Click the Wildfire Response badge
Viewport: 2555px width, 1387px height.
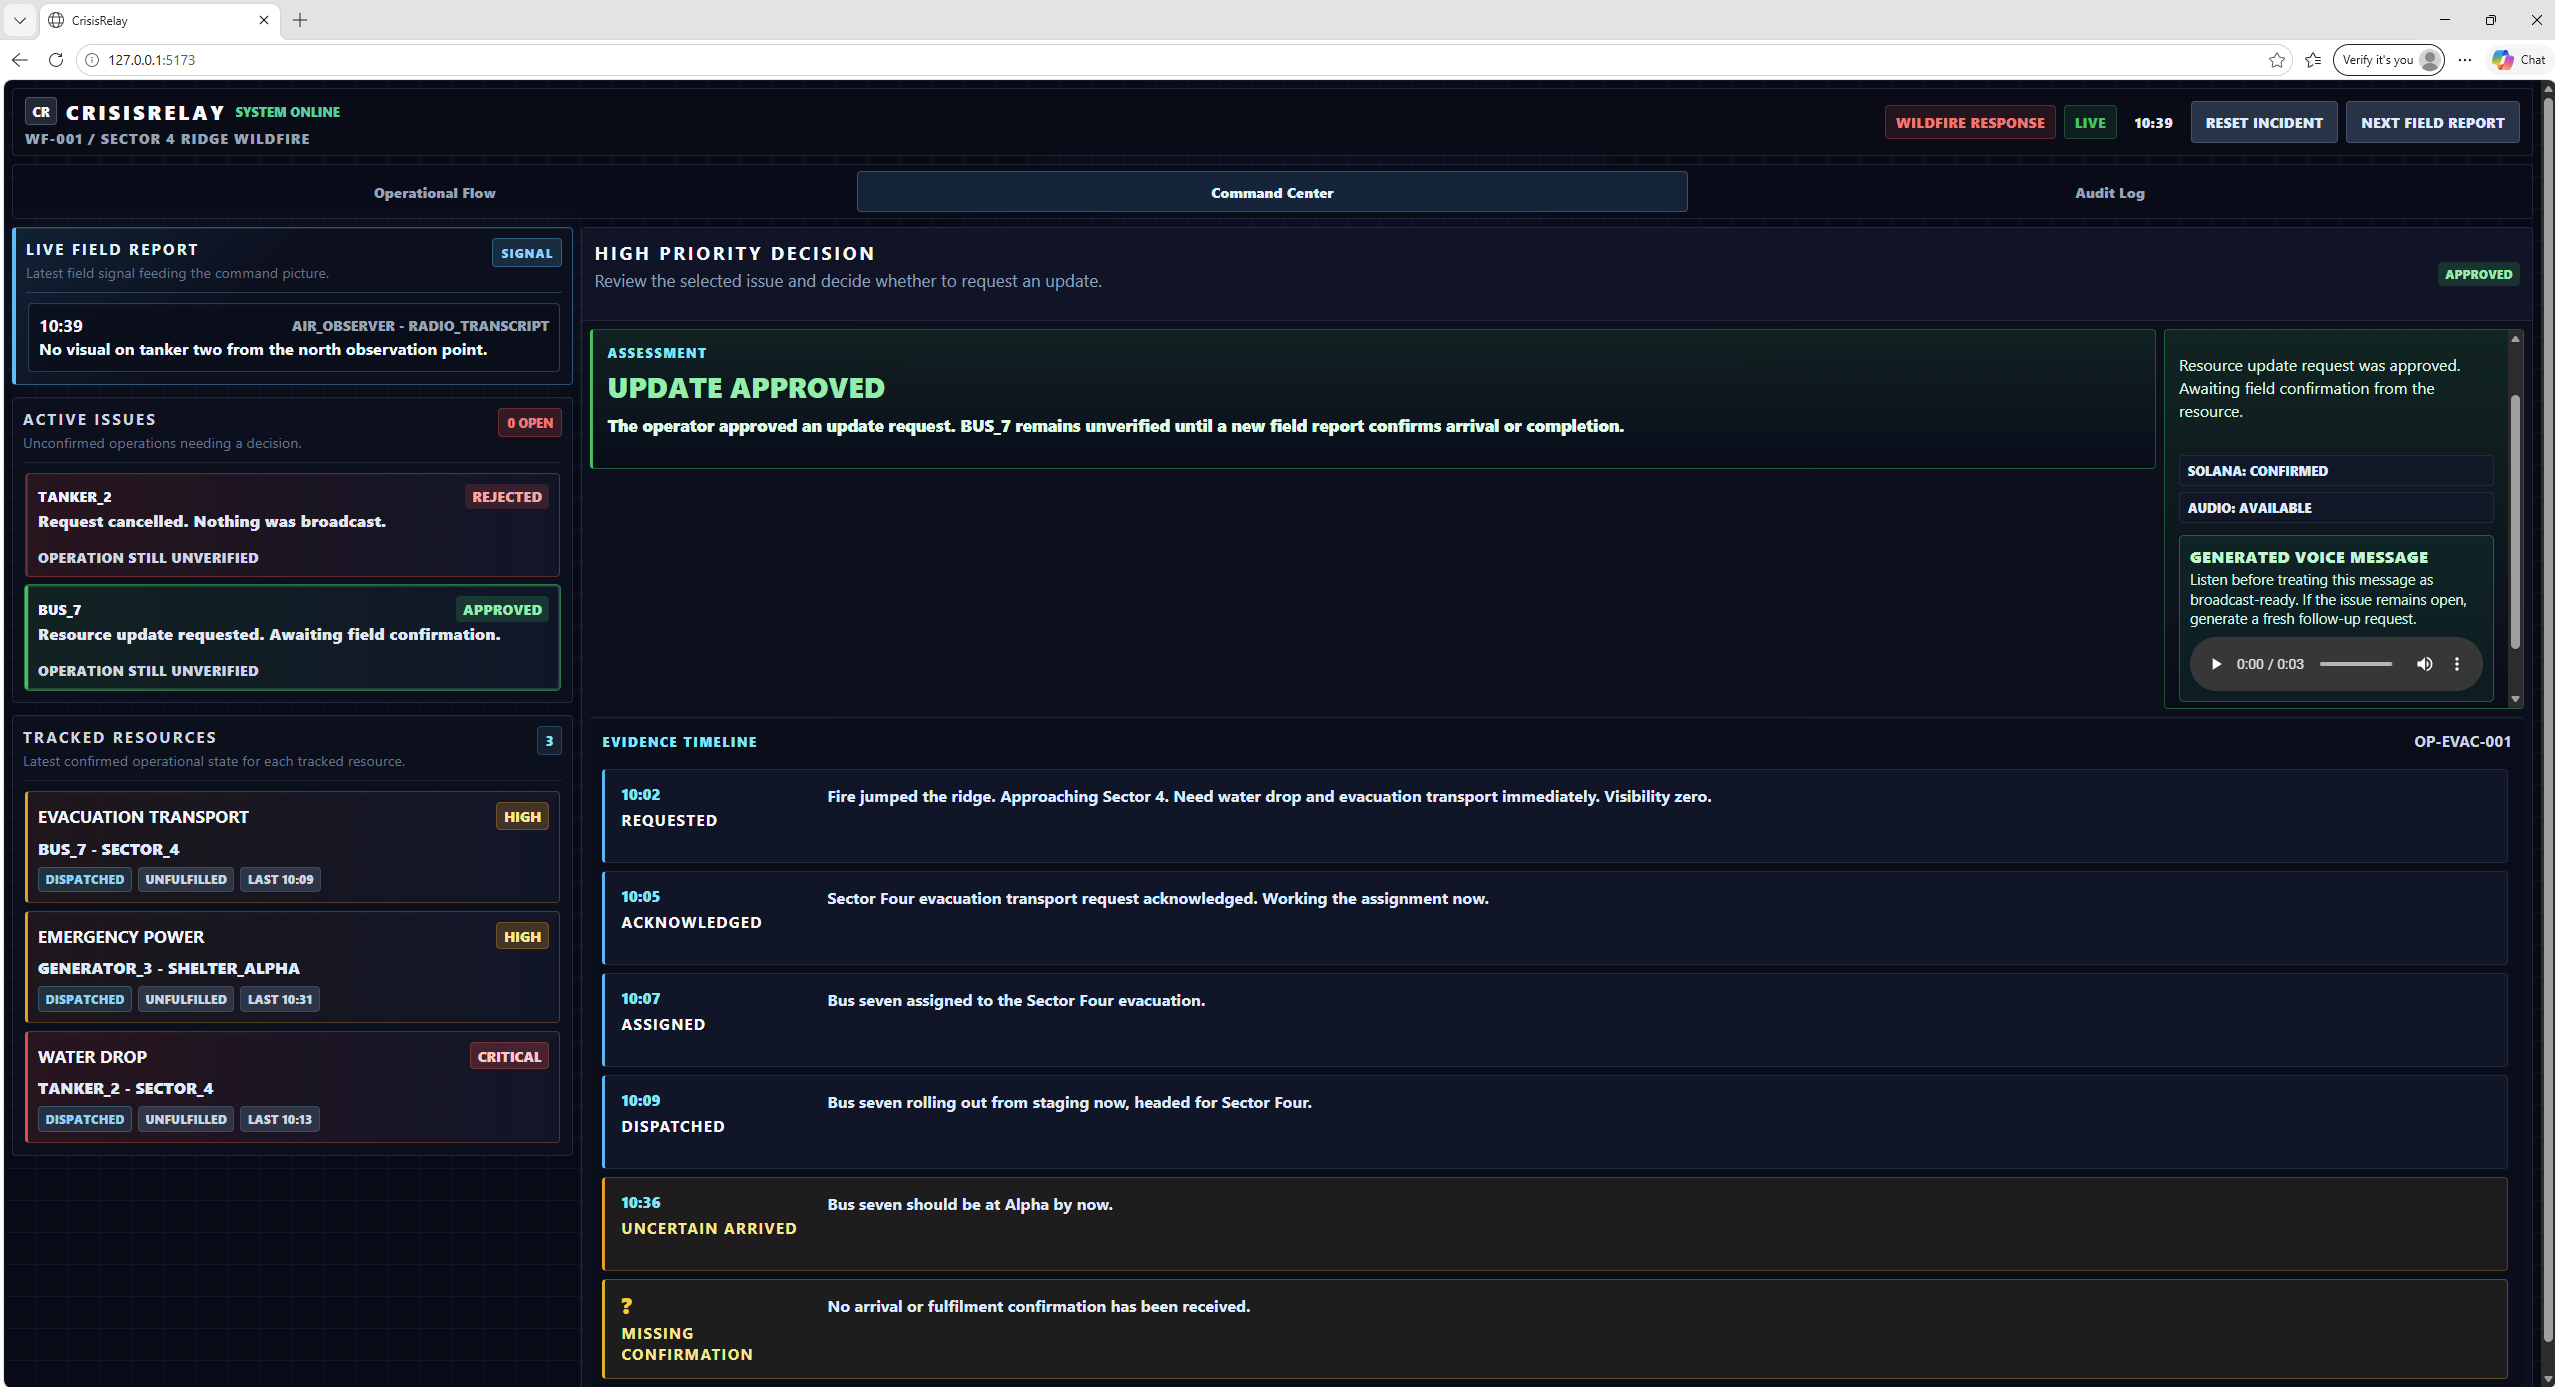click(x=1970, y=122)
